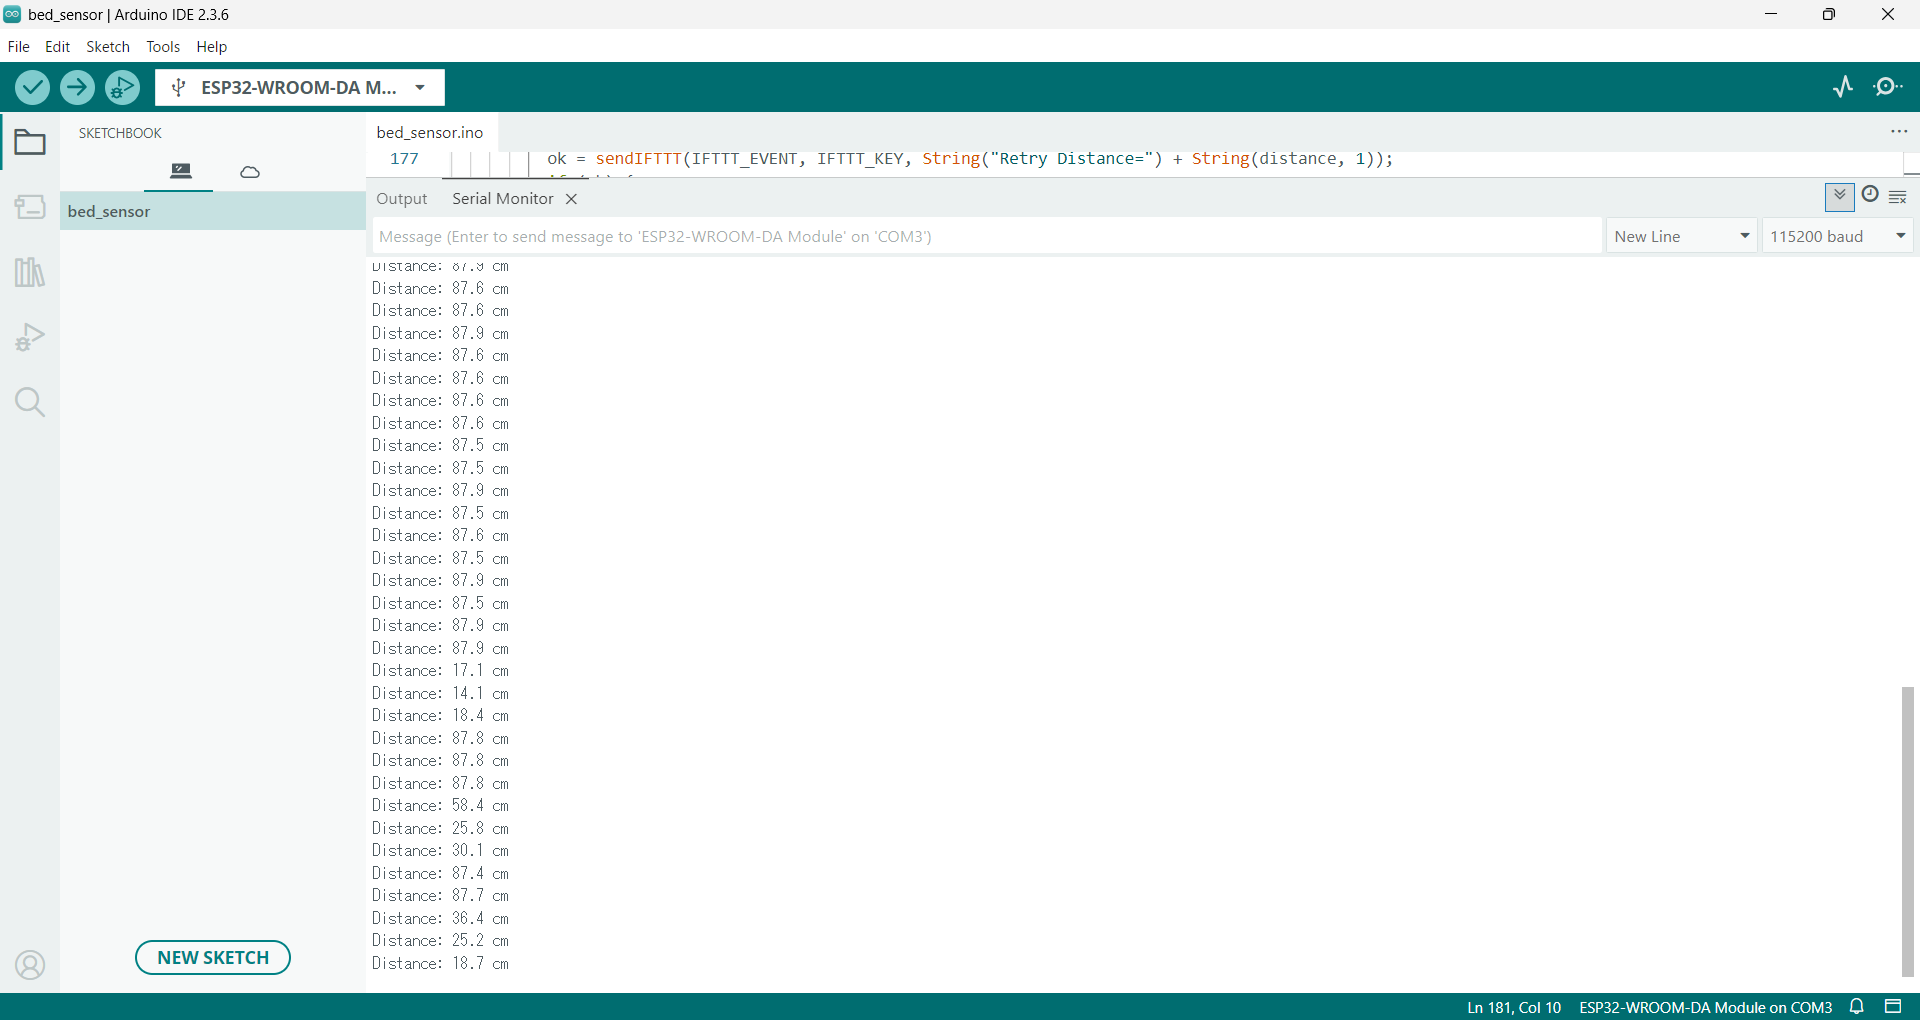
Task: Click the USB icon in board selector
Action: [x=179, y=88]
